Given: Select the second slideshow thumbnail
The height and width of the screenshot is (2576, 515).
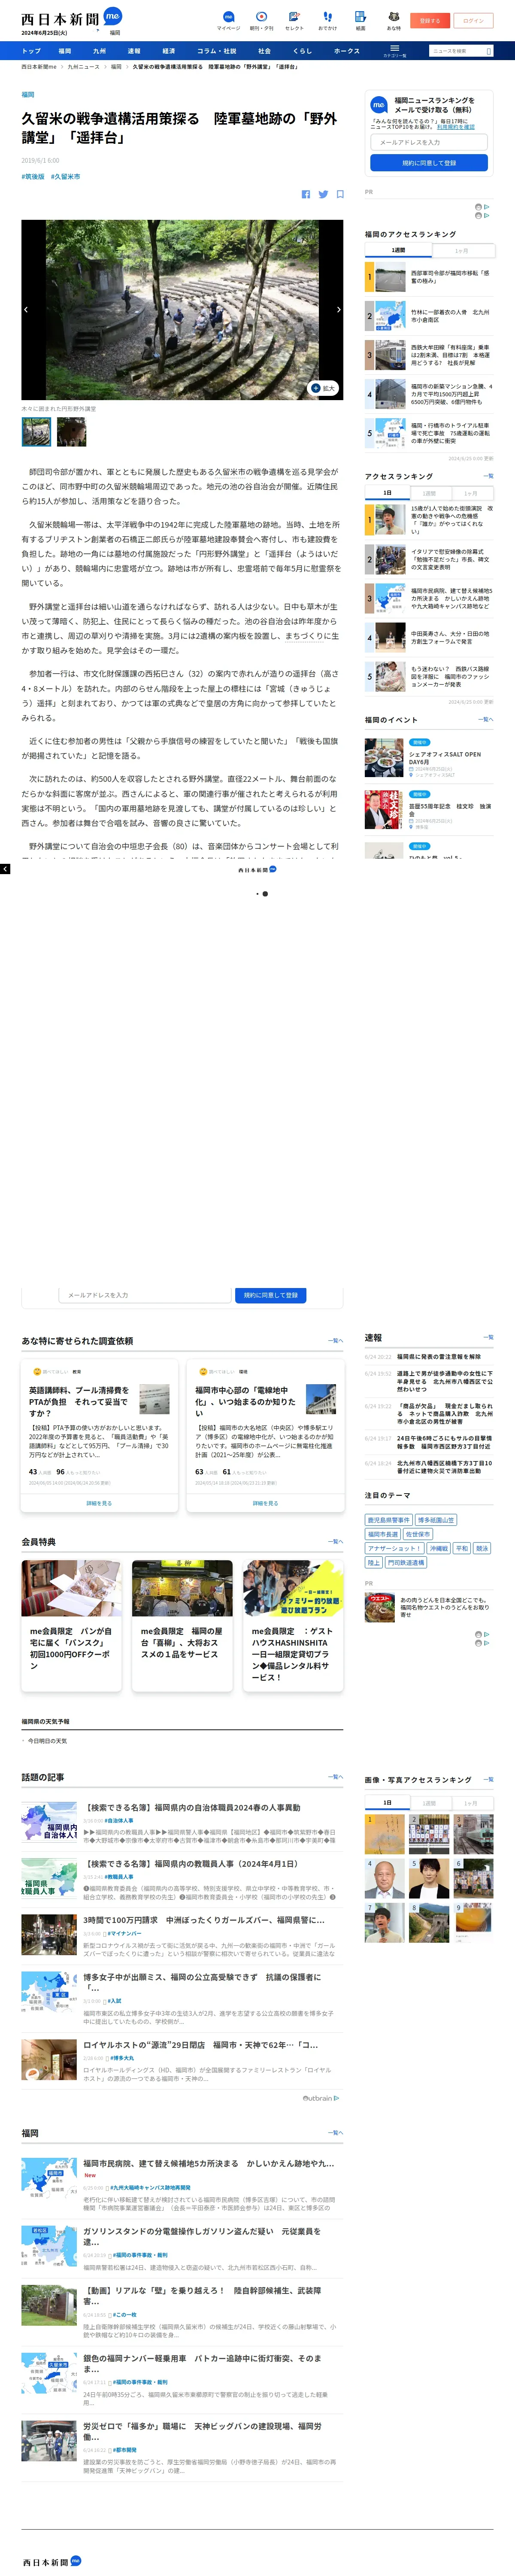Looking at the screenshot, I should pos(71,431).
